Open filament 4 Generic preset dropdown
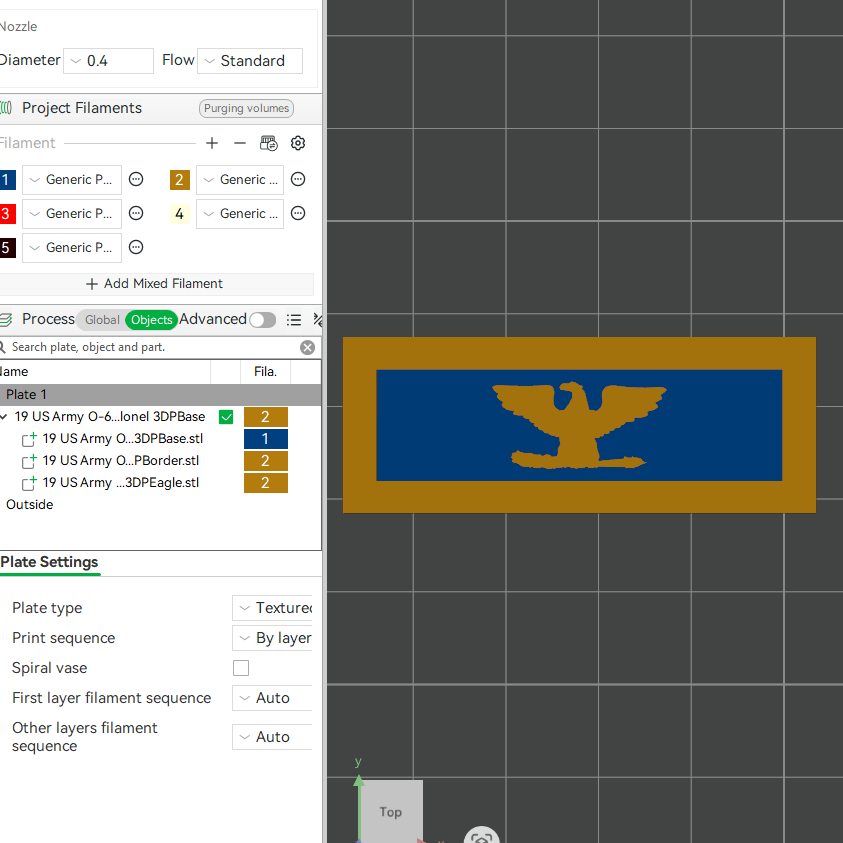 240,213
